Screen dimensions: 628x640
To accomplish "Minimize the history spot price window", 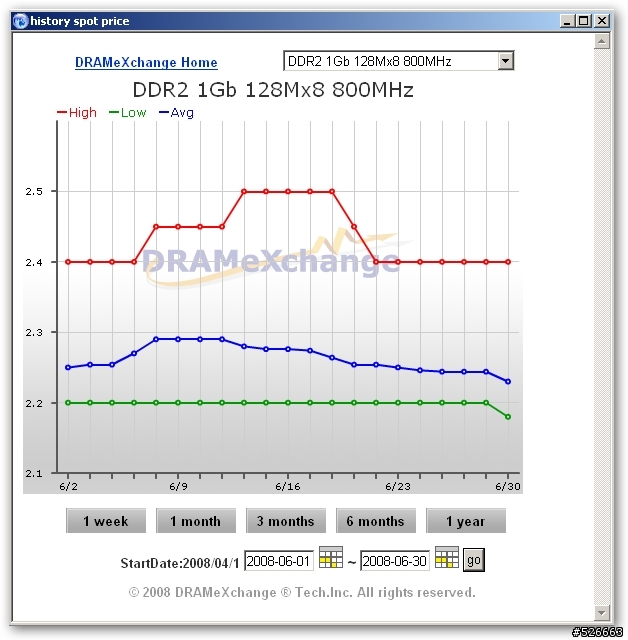I will click(x=566, y=21).
